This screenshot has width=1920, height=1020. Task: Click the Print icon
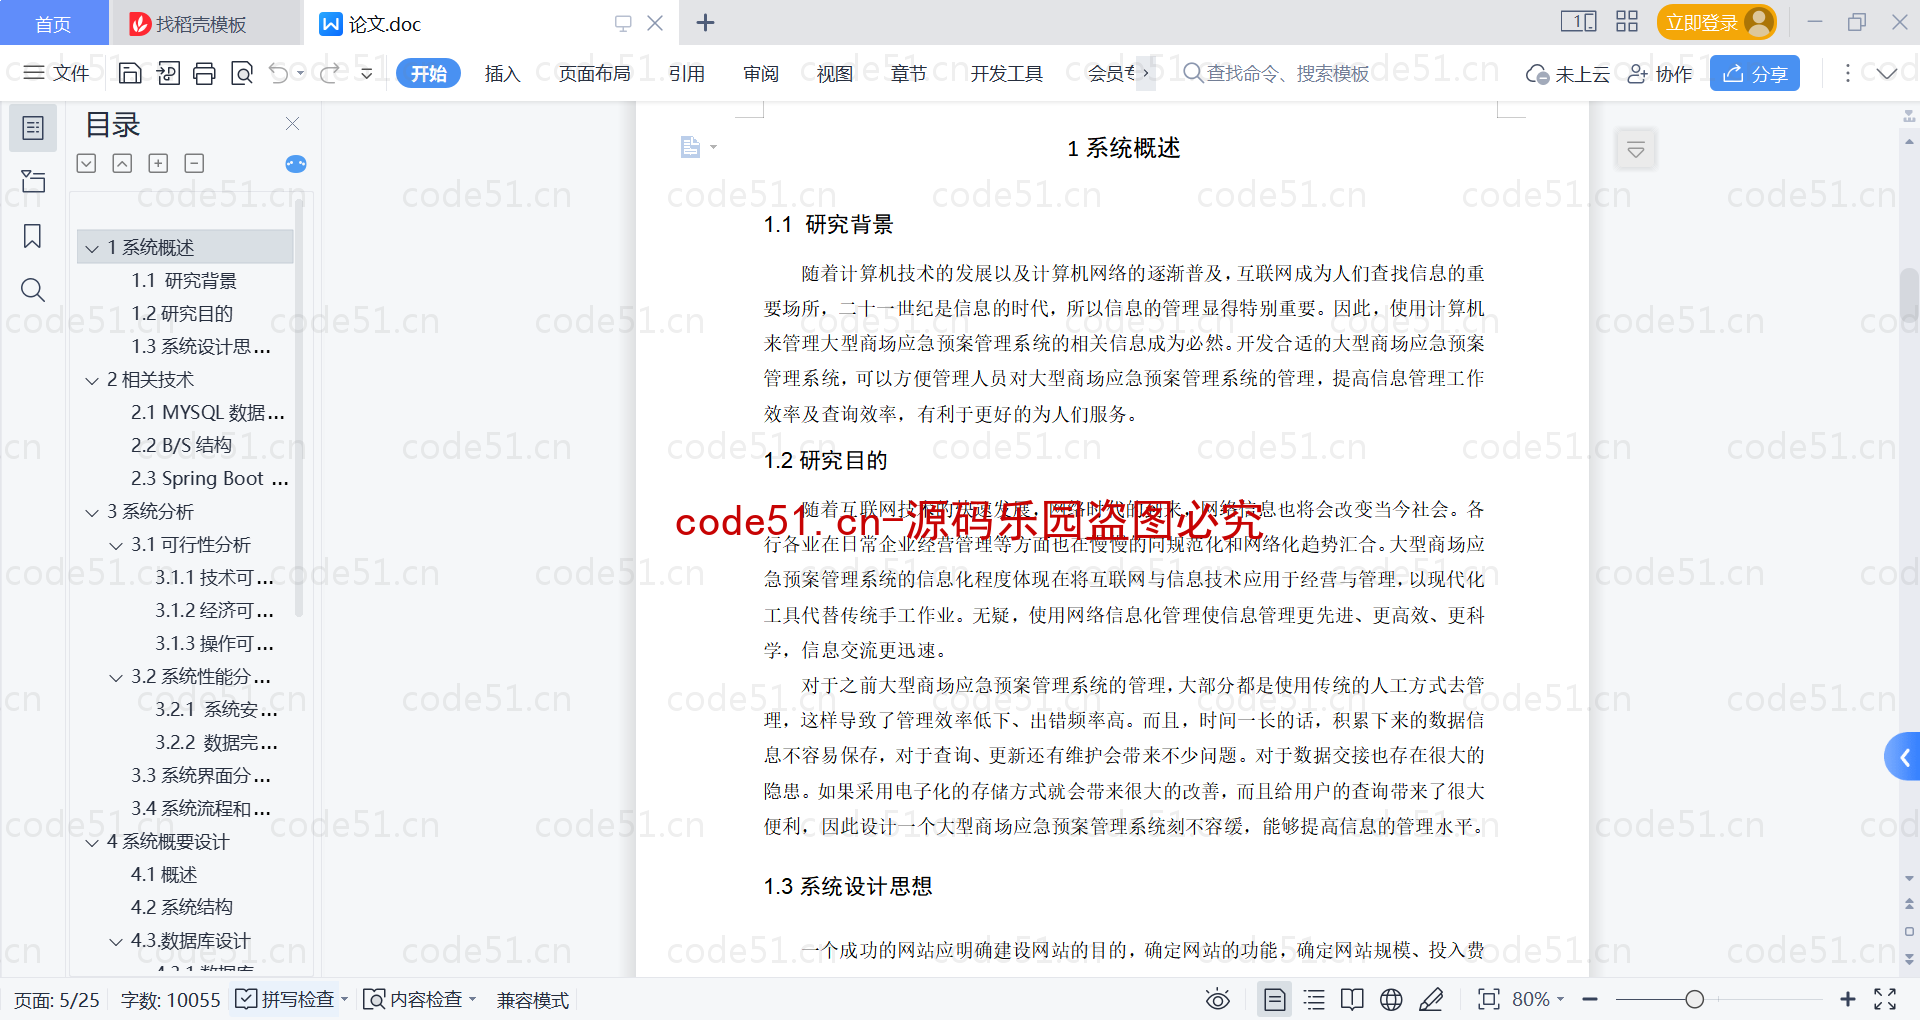coord(205,73)
